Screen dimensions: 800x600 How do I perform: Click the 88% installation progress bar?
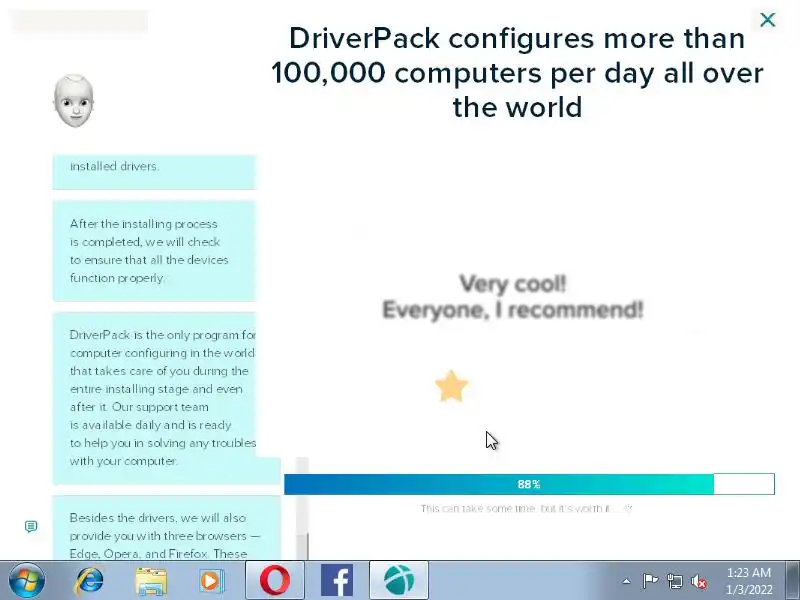tap(529, 484)
